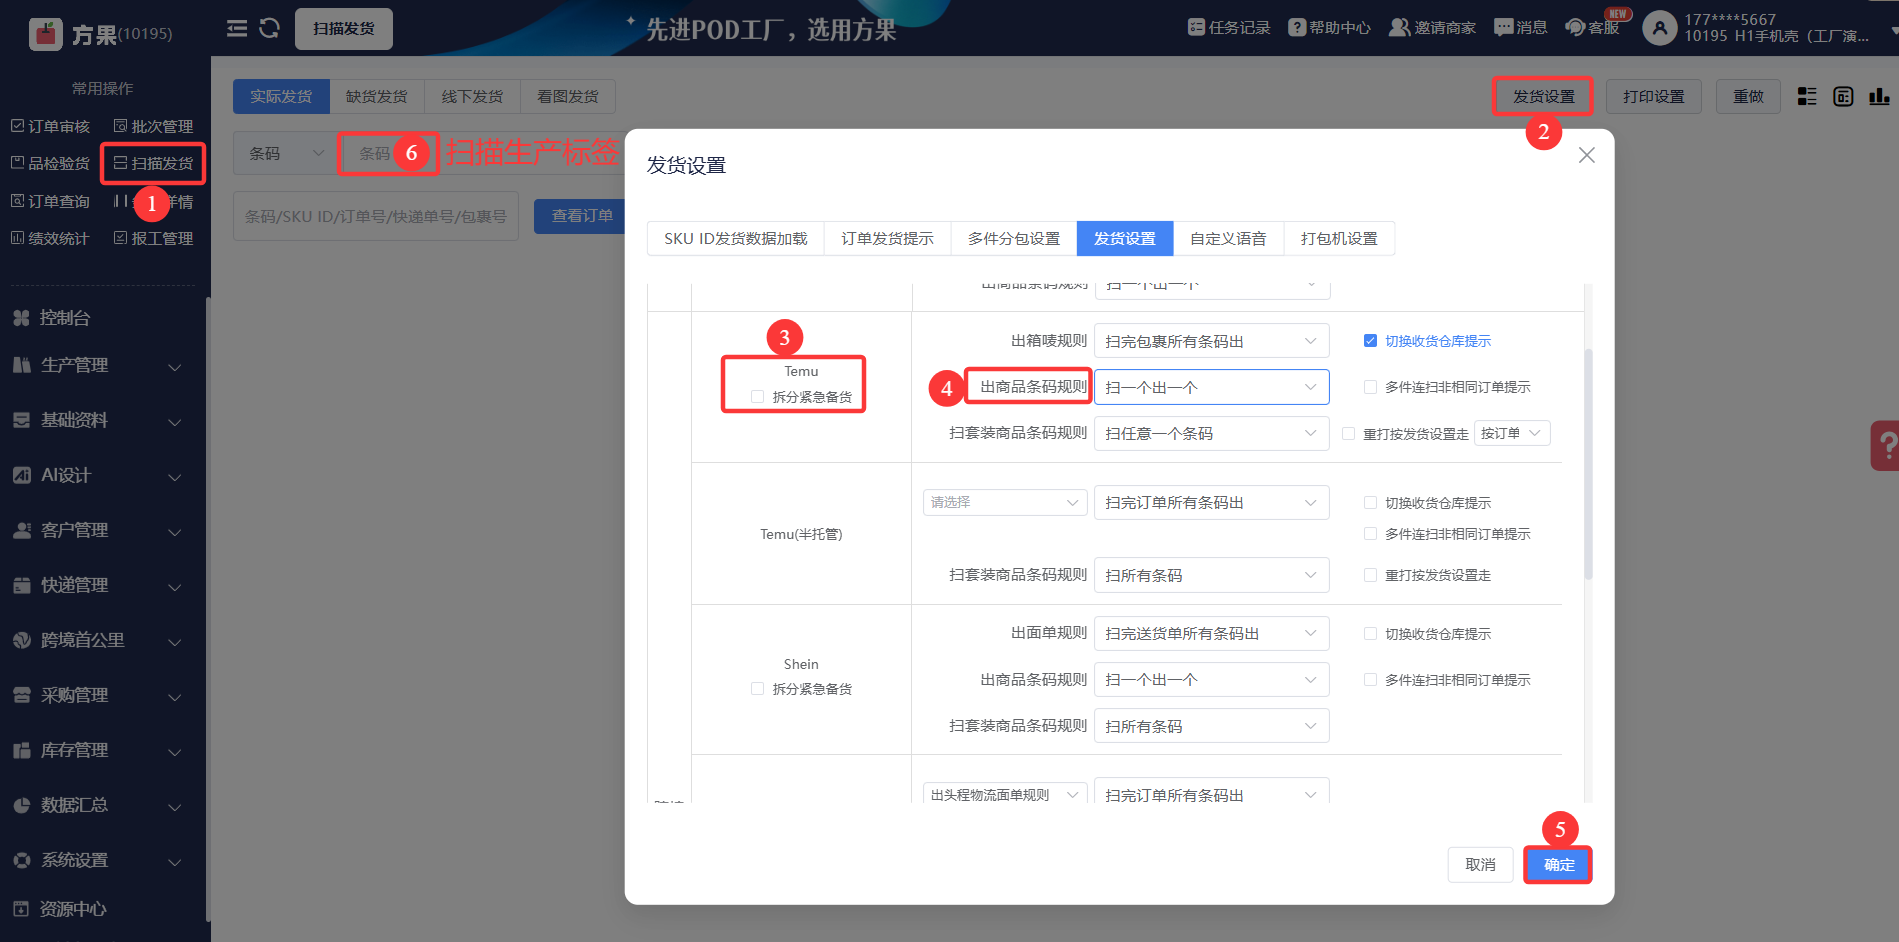1899x942 pixels.
Task: Open 消息 messages icon
Action: tap(1503, 27)
